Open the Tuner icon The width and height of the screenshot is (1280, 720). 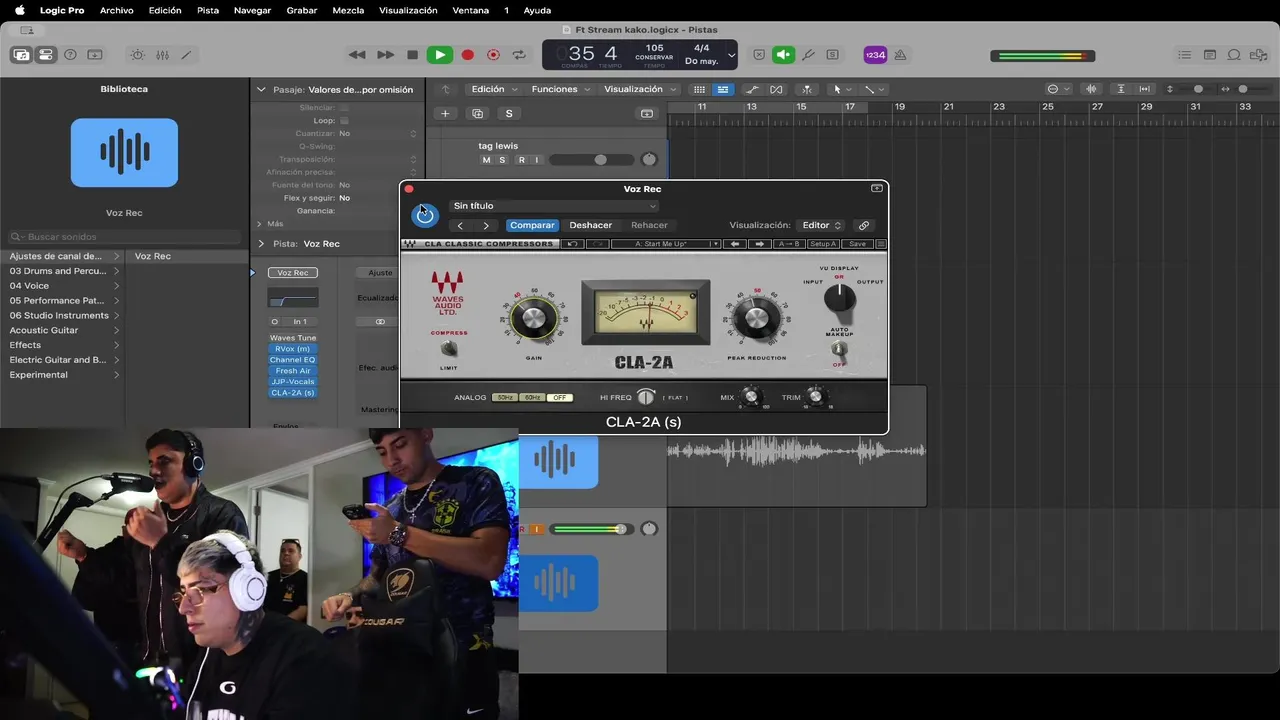pos(808,55)
